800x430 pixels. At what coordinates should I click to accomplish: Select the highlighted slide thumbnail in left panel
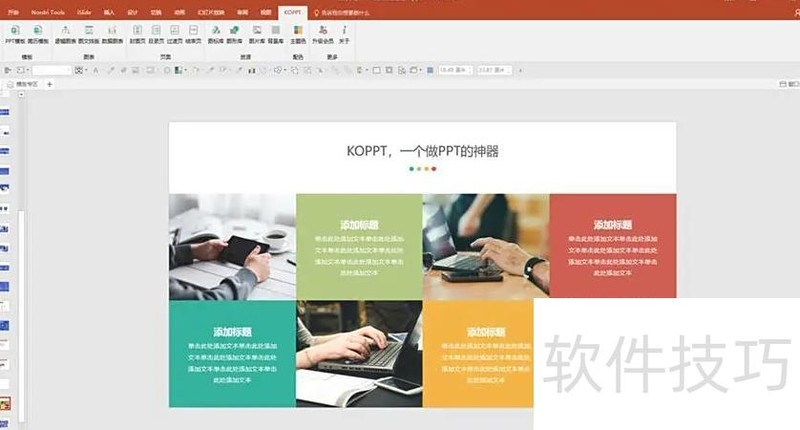(x=5, y=404)
